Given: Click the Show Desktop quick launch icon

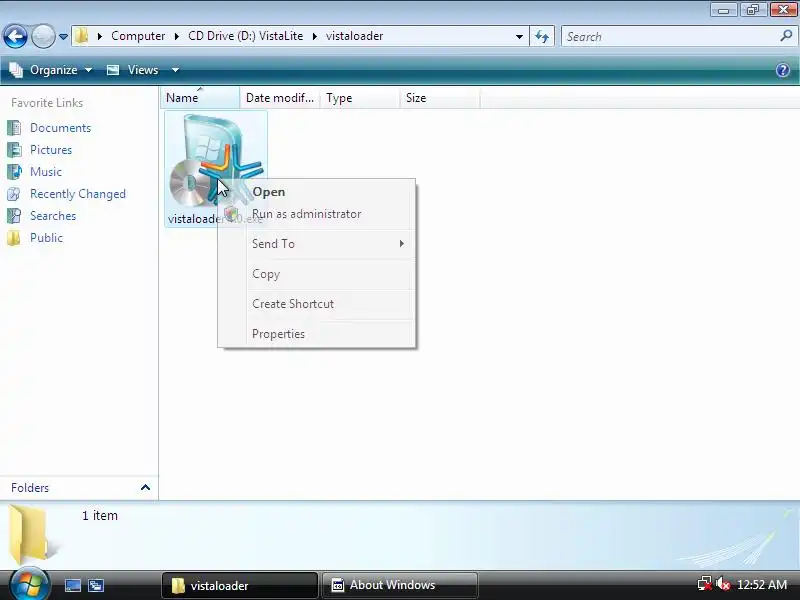Looking at the screenshot, I should click(72, 585).
